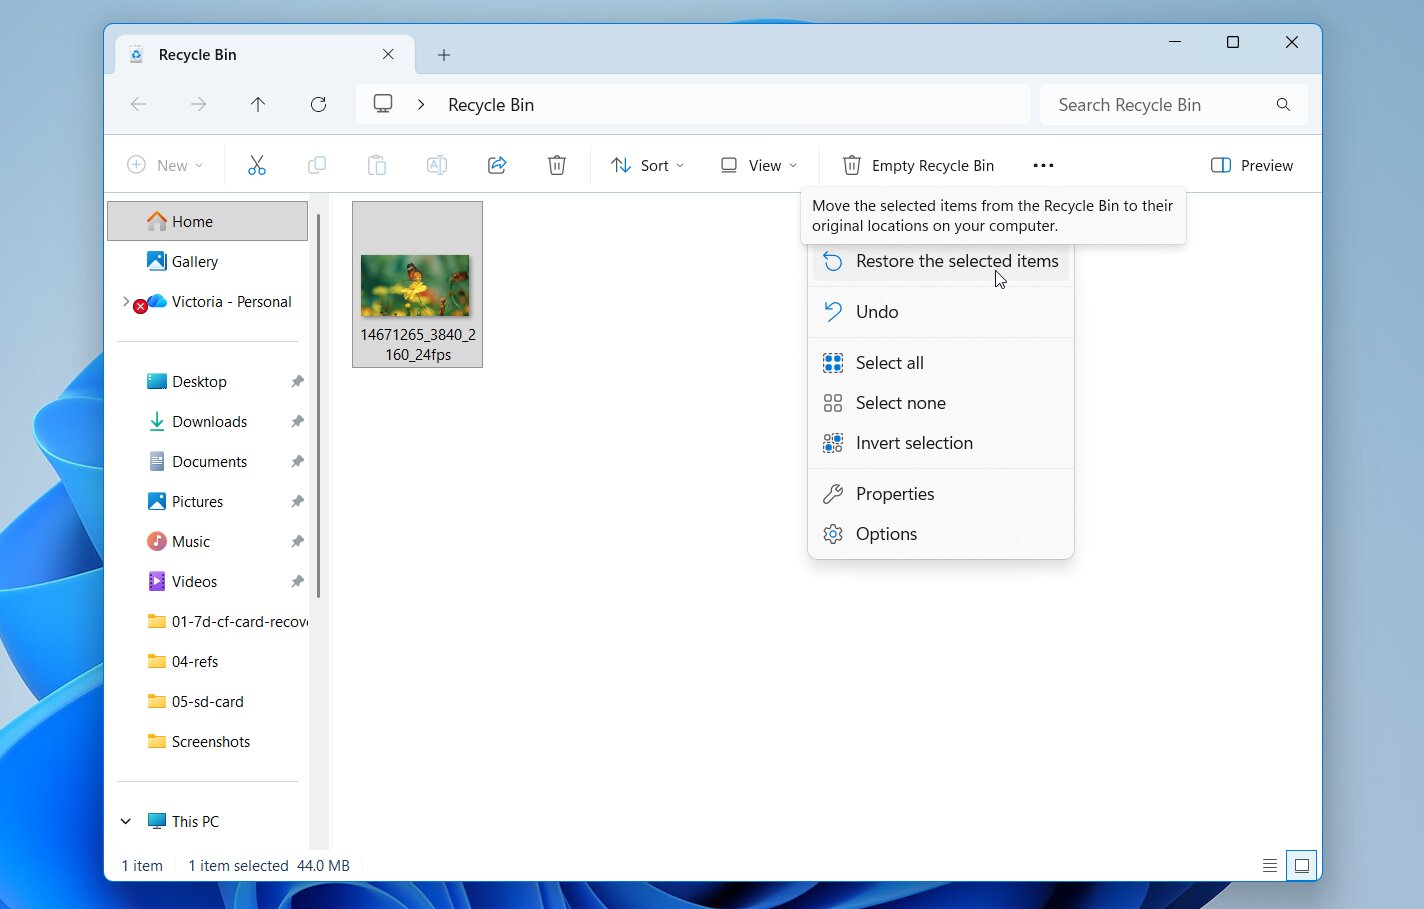Click the Cut scissors icon
Viewport: 1424px width, 909px height.
click(x=257, y=165)
